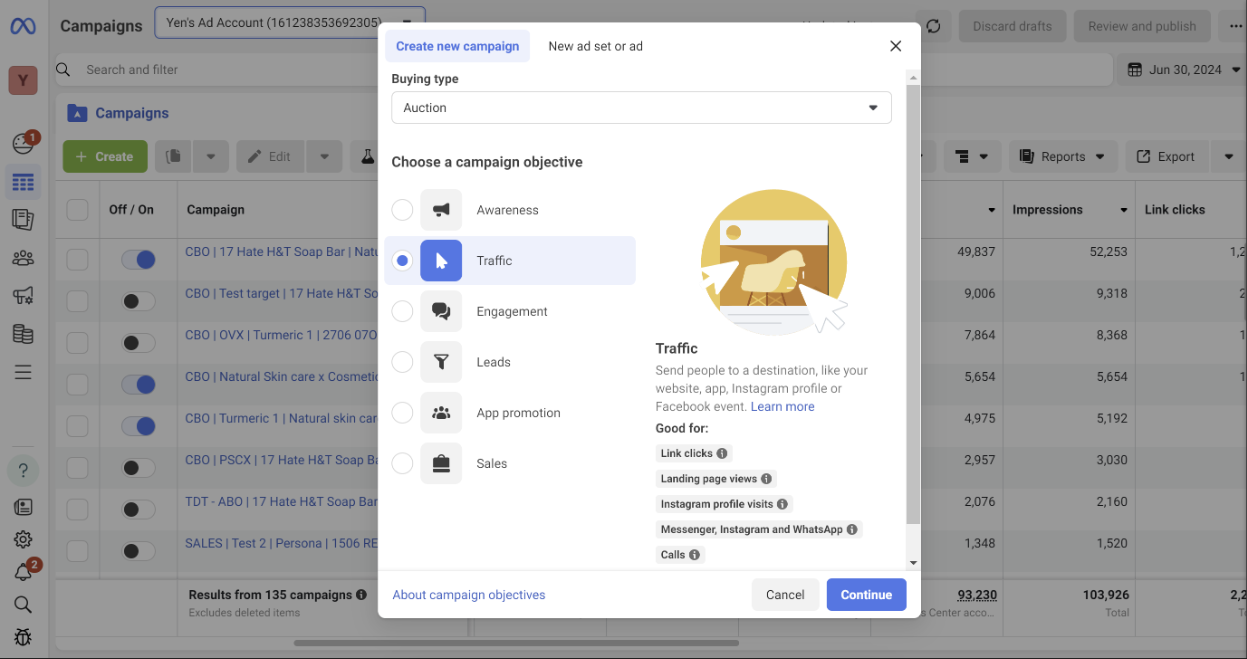Choose the Sales objective radio button
The height and width of the screenshot is (659, 1247).
[402, 463]
